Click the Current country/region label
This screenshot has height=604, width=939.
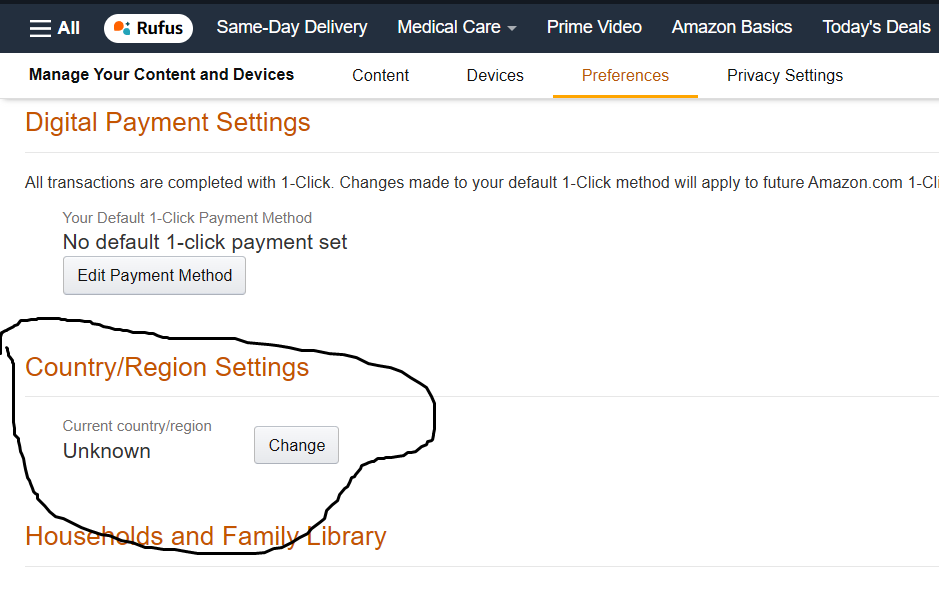click(x=137, y=426)
